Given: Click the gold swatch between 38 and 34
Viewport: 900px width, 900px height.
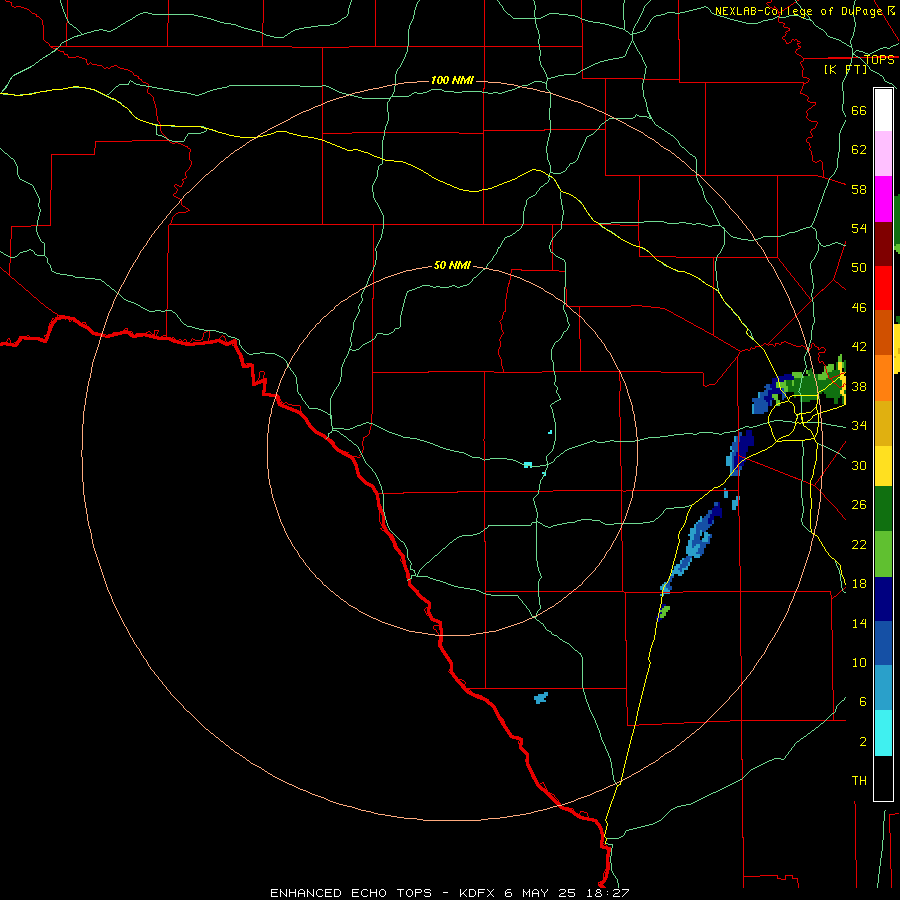Looking at the screenshot, I should tap(883, 423).
